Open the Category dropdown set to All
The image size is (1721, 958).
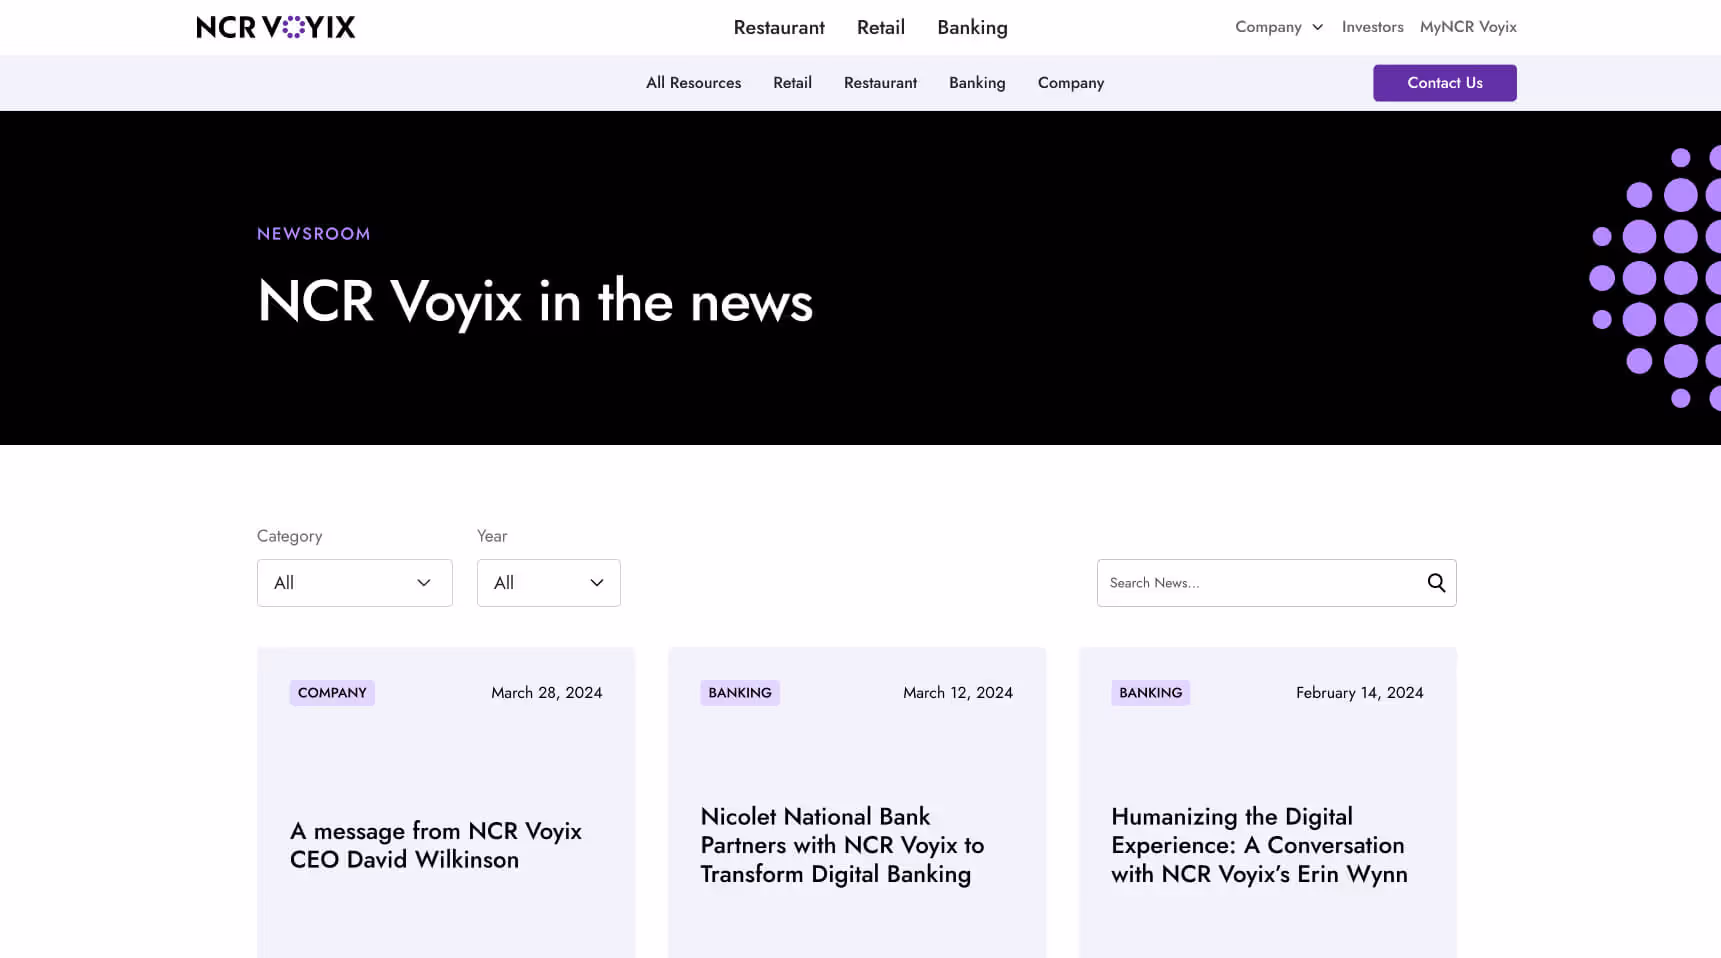(x=355, y=583)
